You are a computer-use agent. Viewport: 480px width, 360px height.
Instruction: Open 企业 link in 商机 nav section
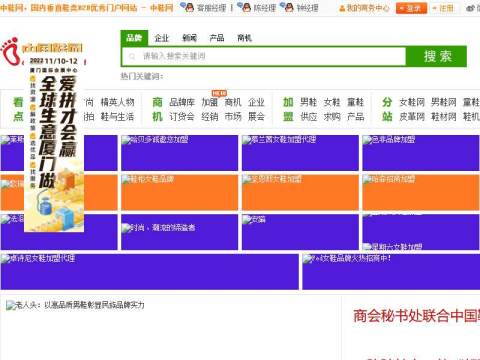[x=256, y=102]
